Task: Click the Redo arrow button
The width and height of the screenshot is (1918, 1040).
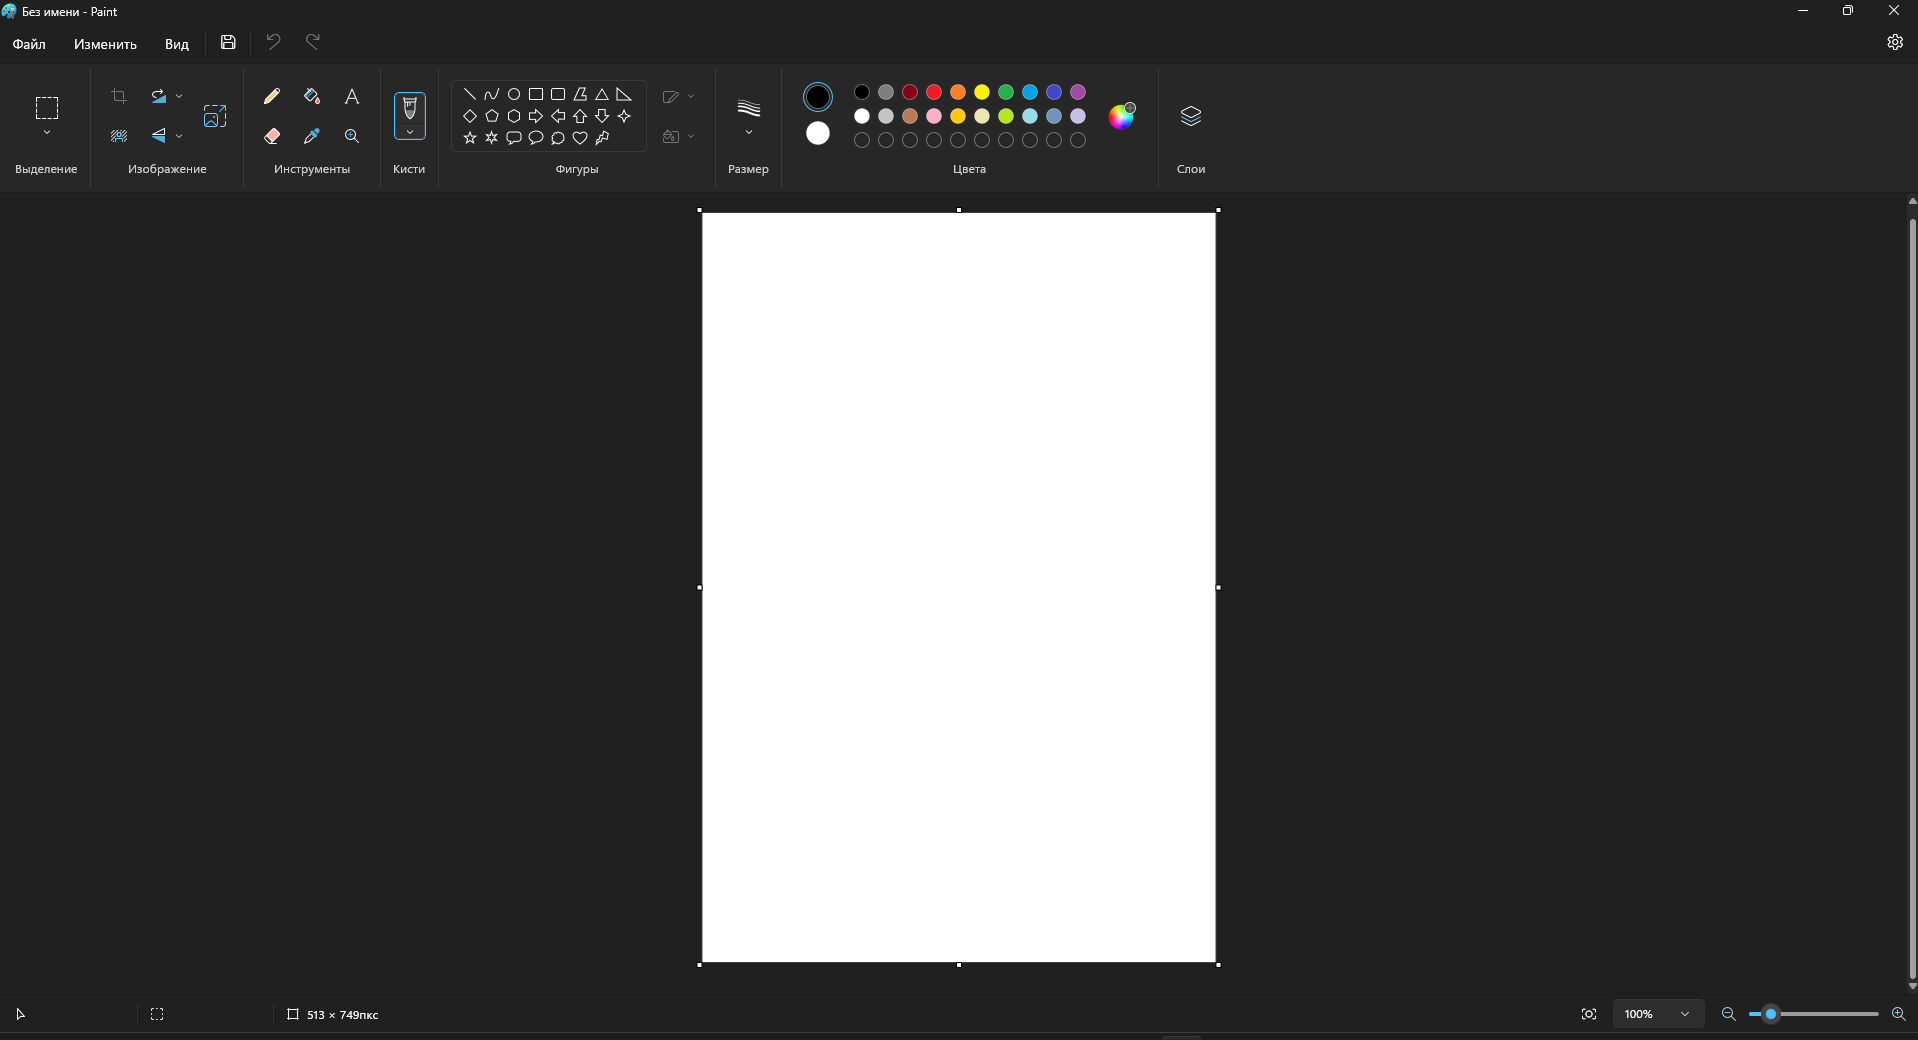Action: pyautogui.click(x=313, y=42)
